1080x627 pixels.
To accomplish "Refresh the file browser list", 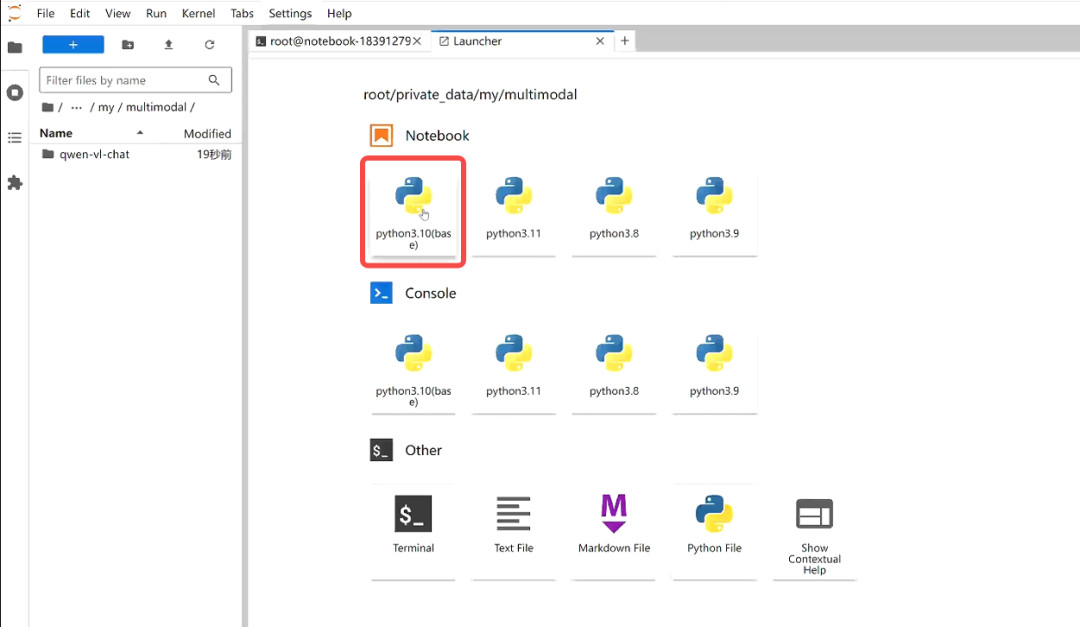I will (209, 45).
